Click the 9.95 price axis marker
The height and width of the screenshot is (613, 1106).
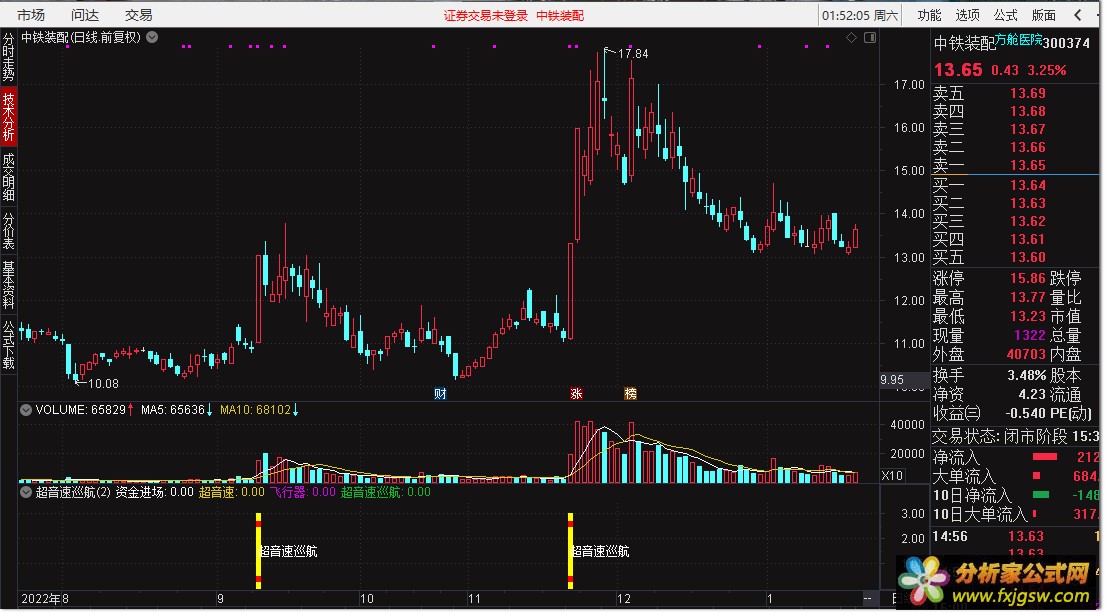coord(892,380)
